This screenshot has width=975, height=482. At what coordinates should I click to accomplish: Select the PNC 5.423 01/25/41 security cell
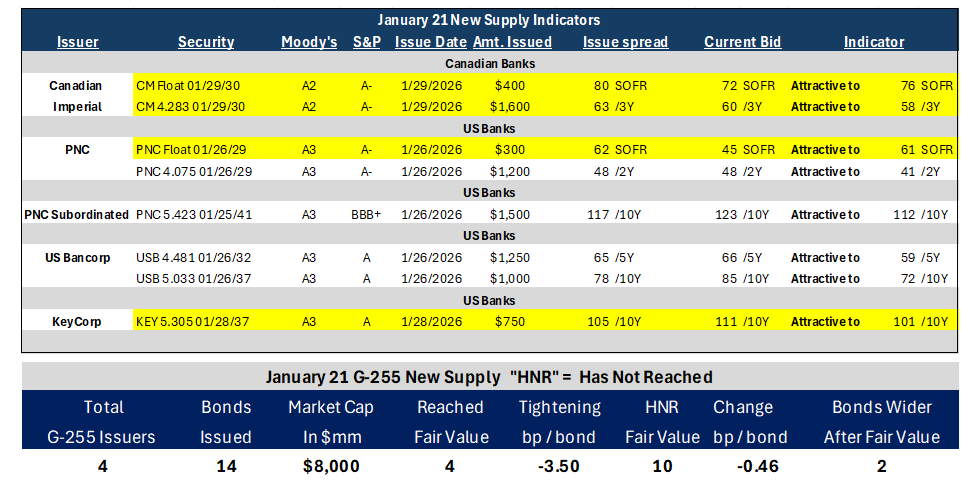(194, 215)
